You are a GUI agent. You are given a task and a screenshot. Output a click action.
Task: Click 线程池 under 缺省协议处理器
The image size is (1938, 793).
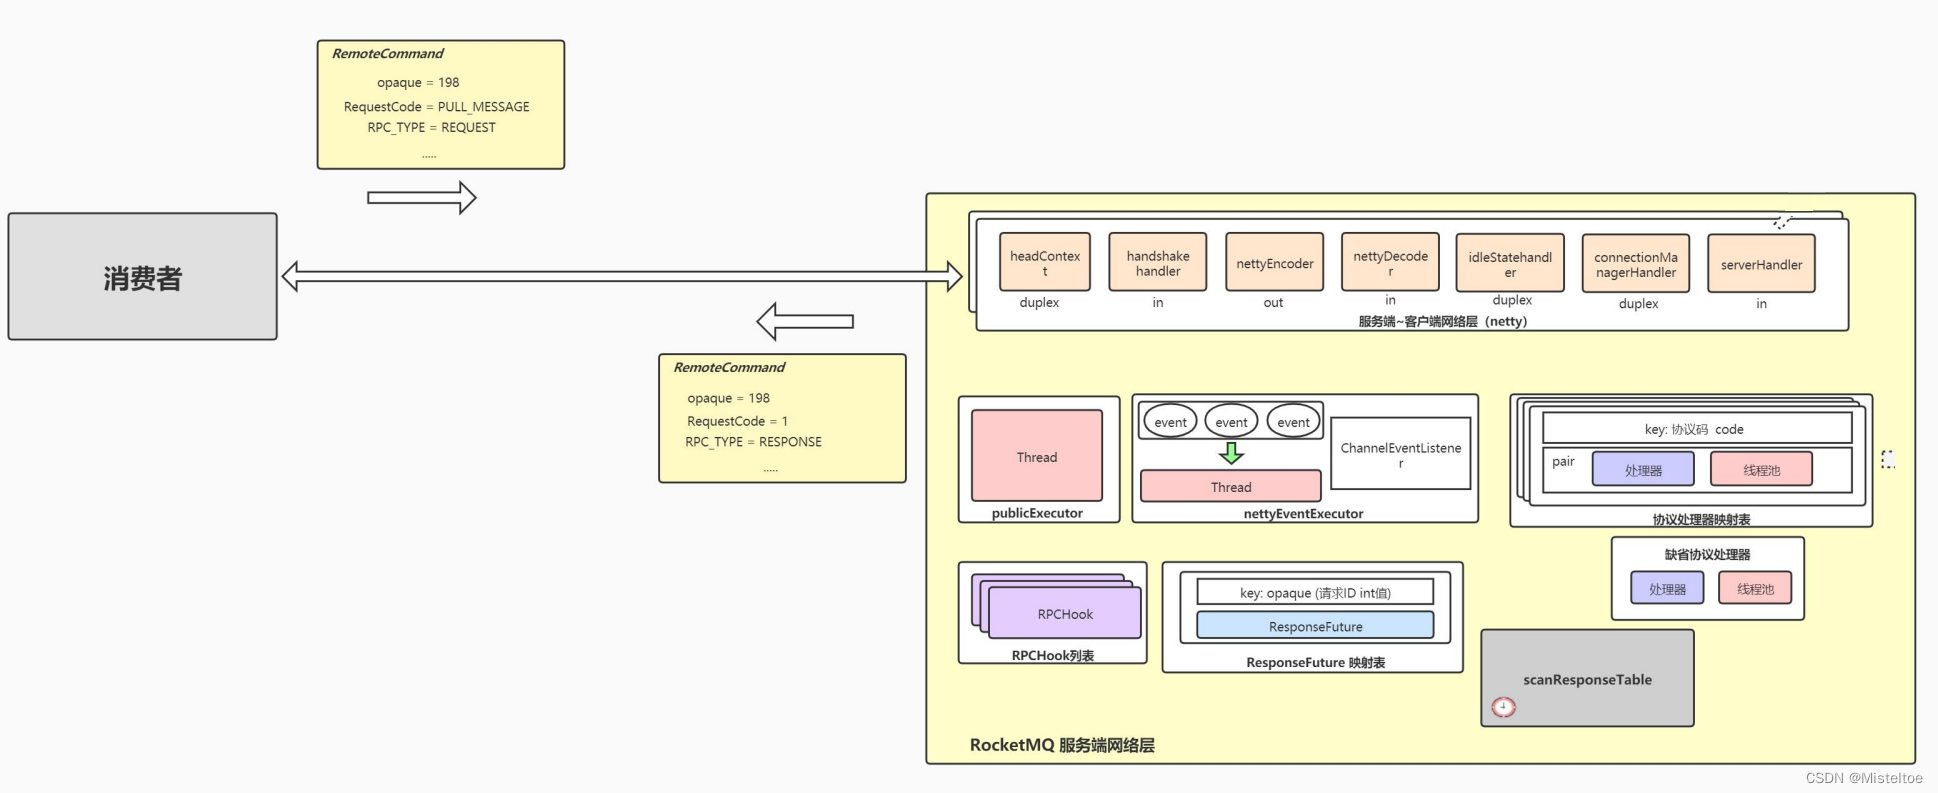tap(1755, 588)
